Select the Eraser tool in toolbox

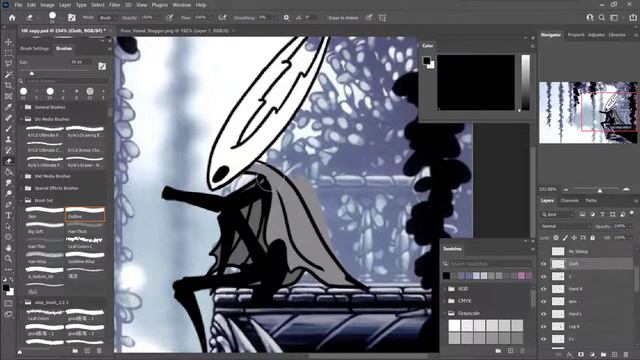pos(8,161)
